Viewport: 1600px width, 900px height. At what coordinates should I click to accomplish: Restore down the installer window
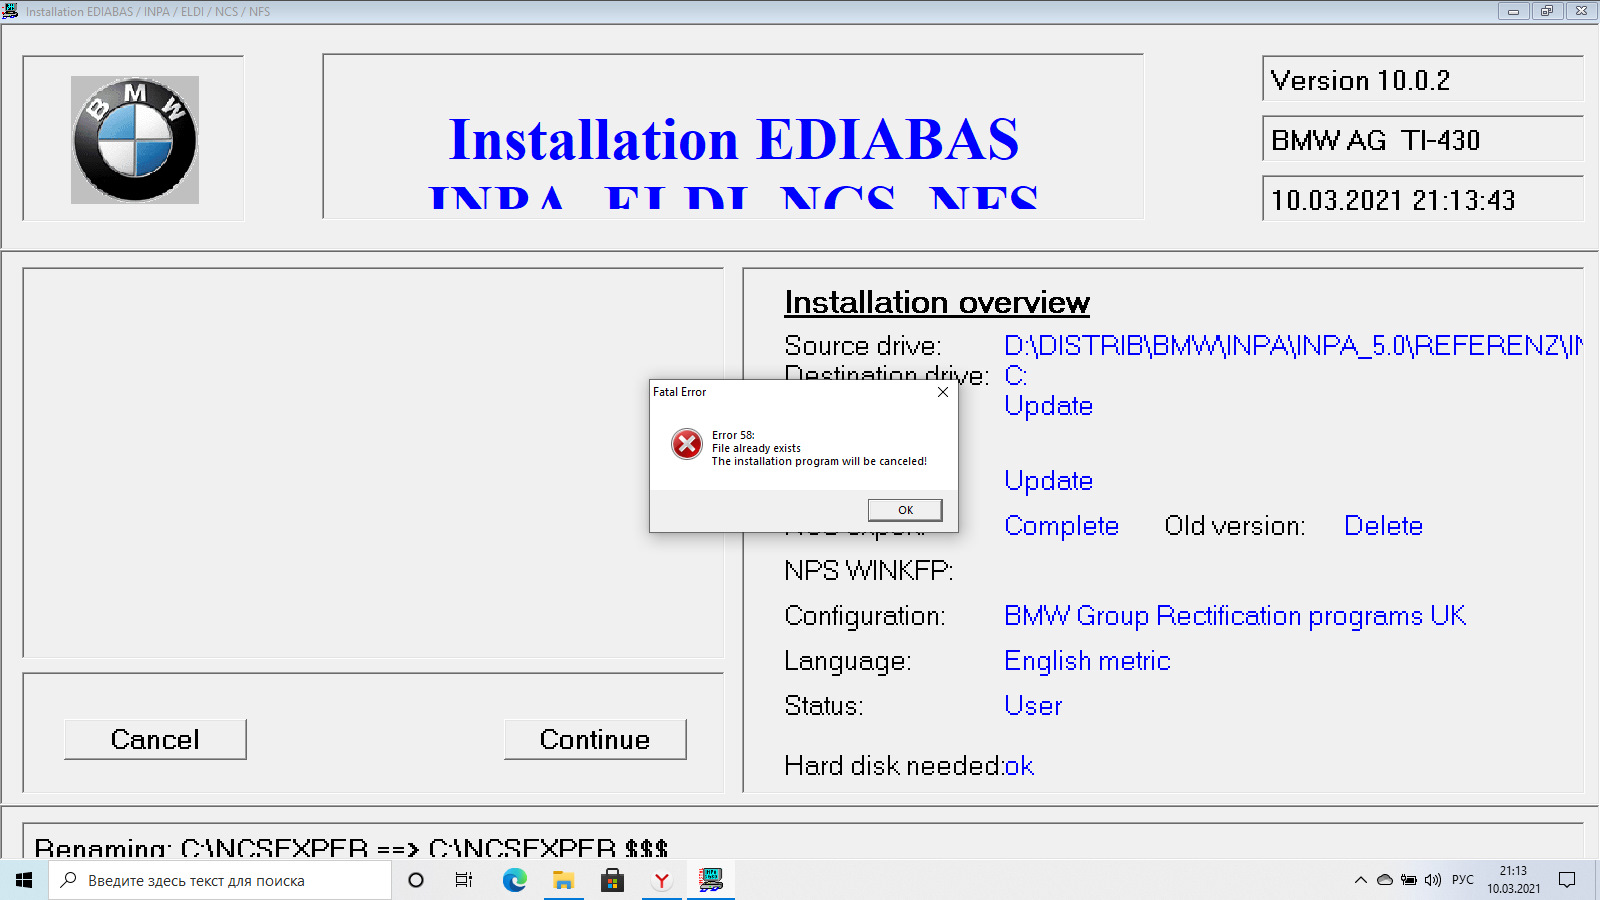click(x=1547, y=11)
